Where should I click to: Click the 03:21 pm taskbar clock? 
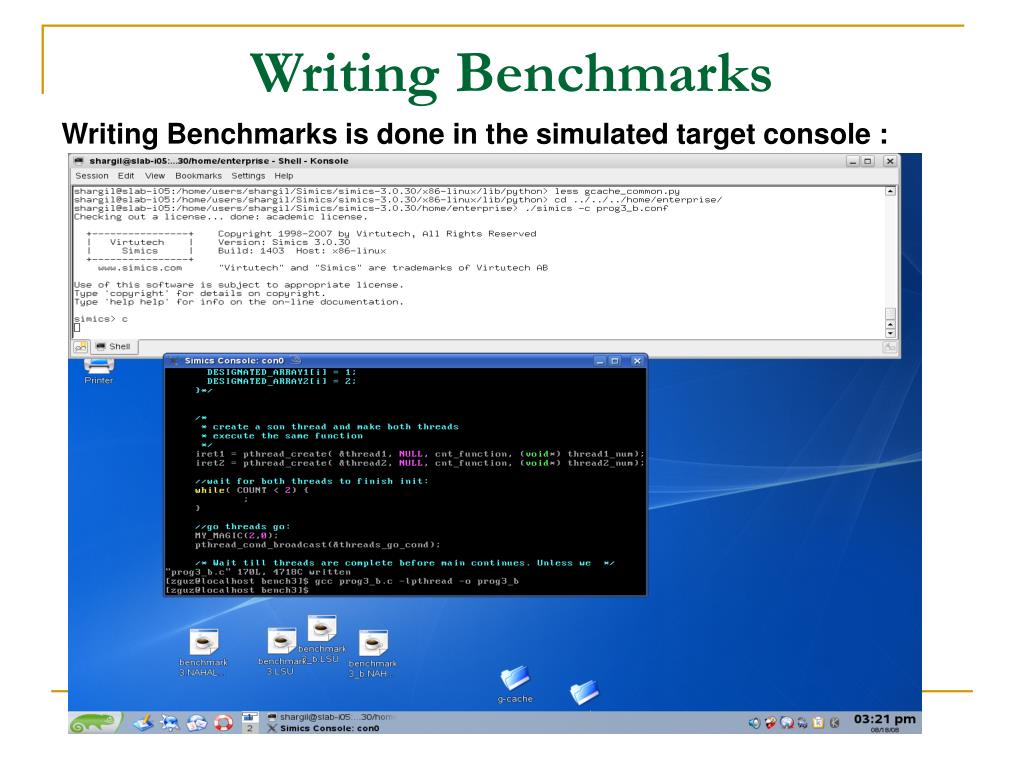coord(884,720)
